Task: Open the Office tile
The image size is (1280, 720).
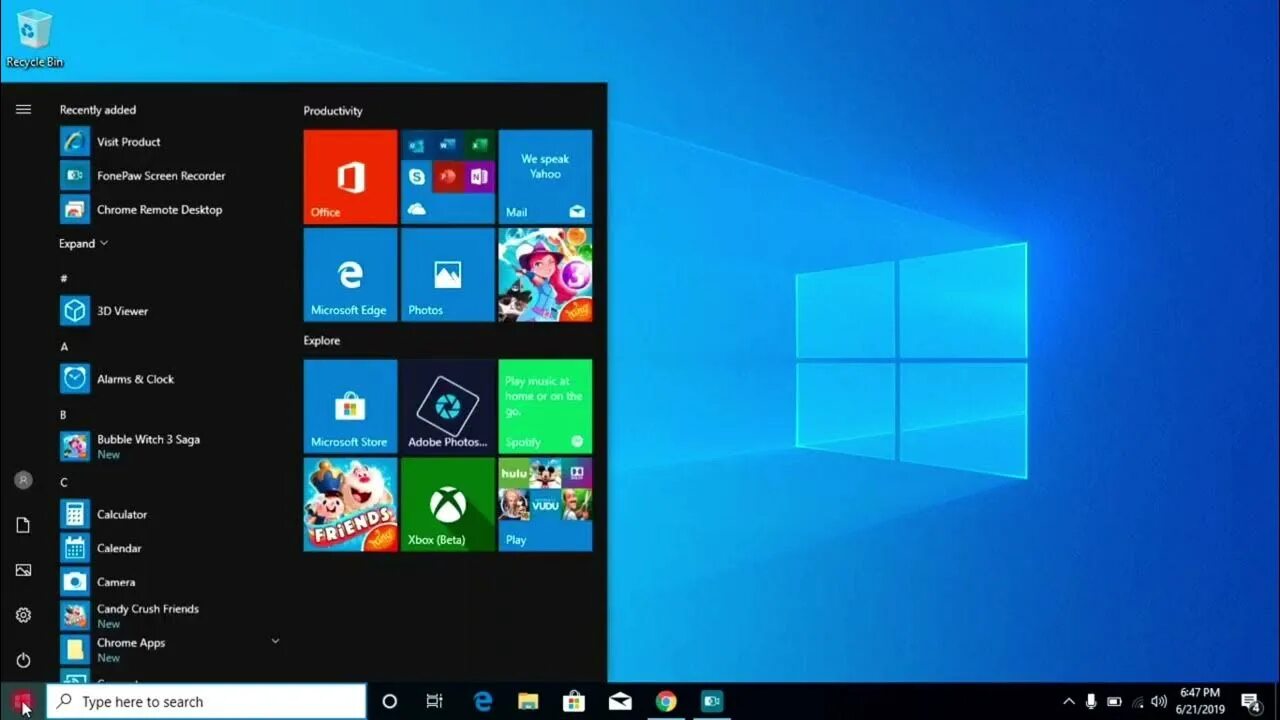Action: (350, 176)
